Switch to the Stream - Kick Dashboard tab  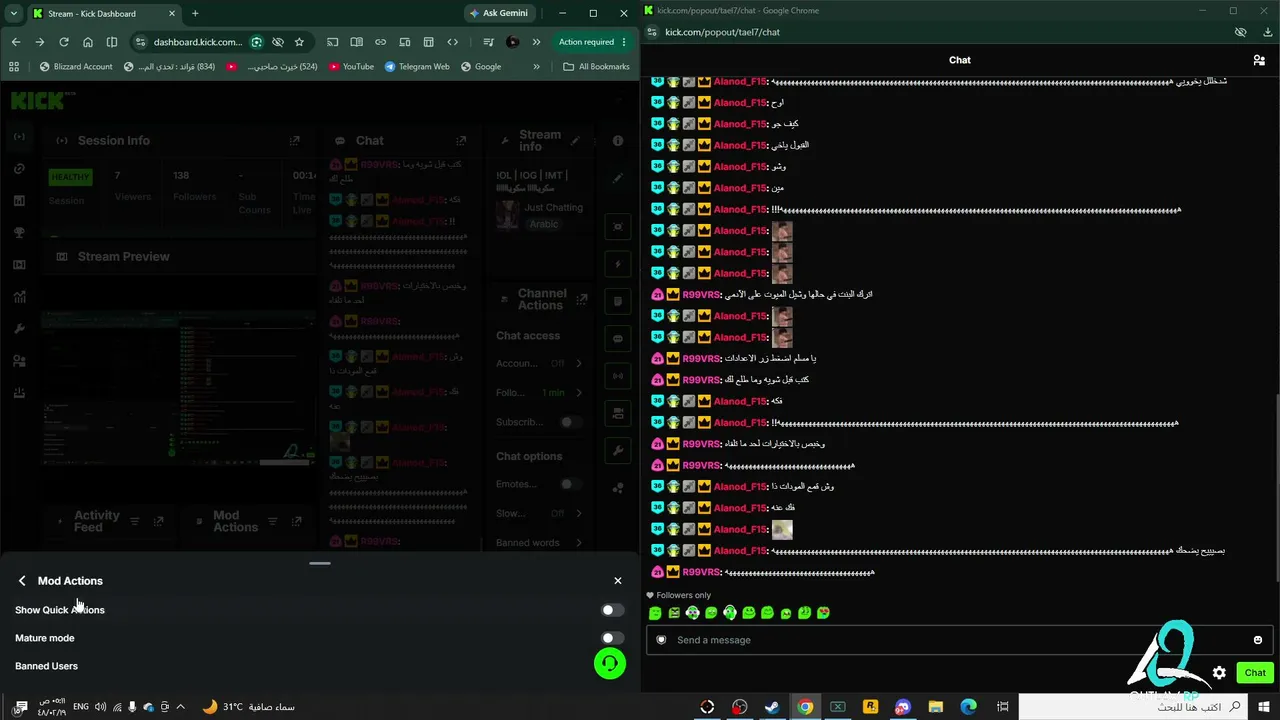pyautogui.click(x=103, y=13)
